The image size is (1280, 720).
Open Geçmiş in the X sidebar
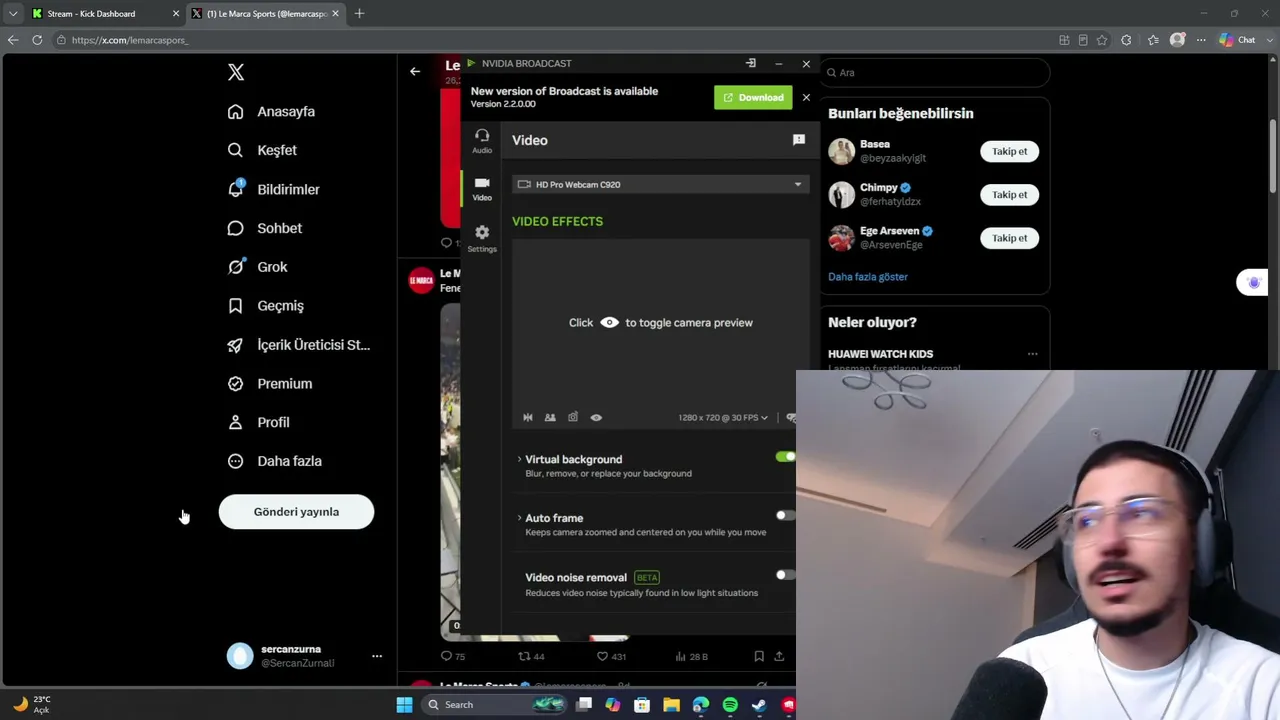(x=265, y=306)
